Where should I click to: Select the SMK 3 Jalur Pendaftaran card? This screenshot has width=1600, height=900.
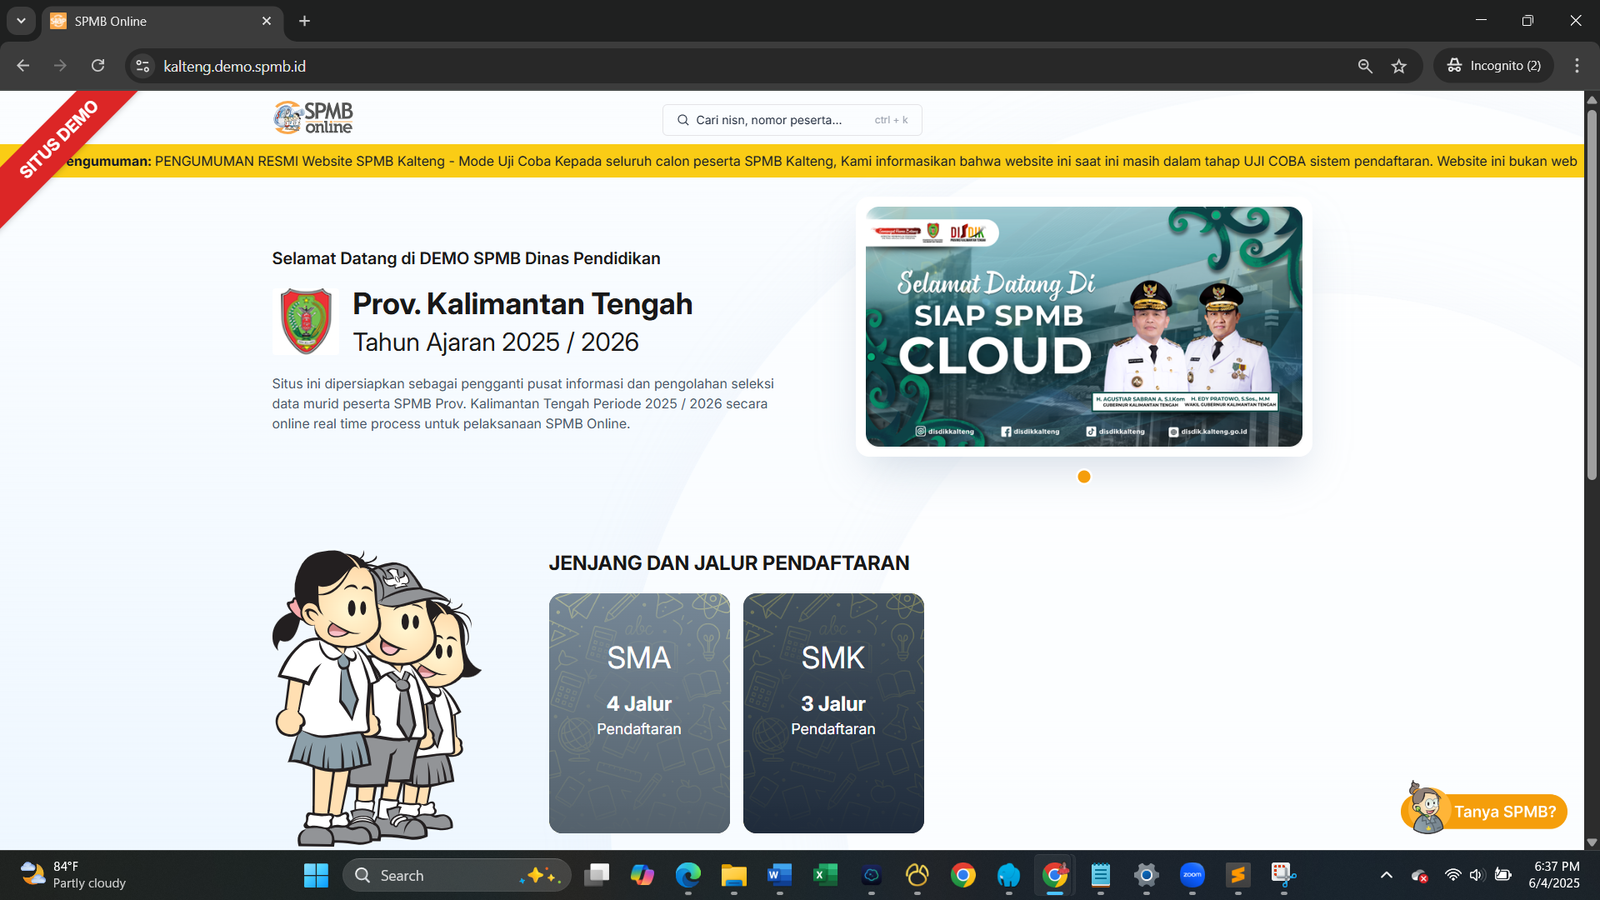(x=833, y=713)
